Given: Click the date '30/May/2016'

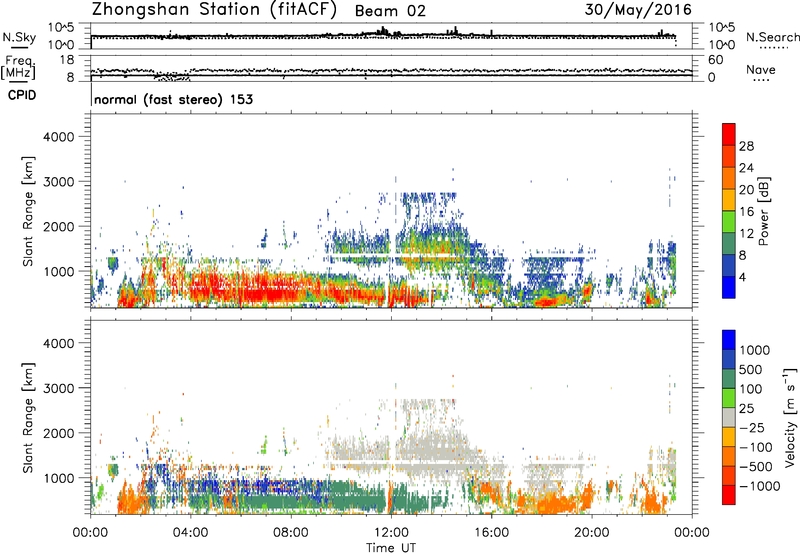Looking at the screenshot, I should click(x=638, y=10).
